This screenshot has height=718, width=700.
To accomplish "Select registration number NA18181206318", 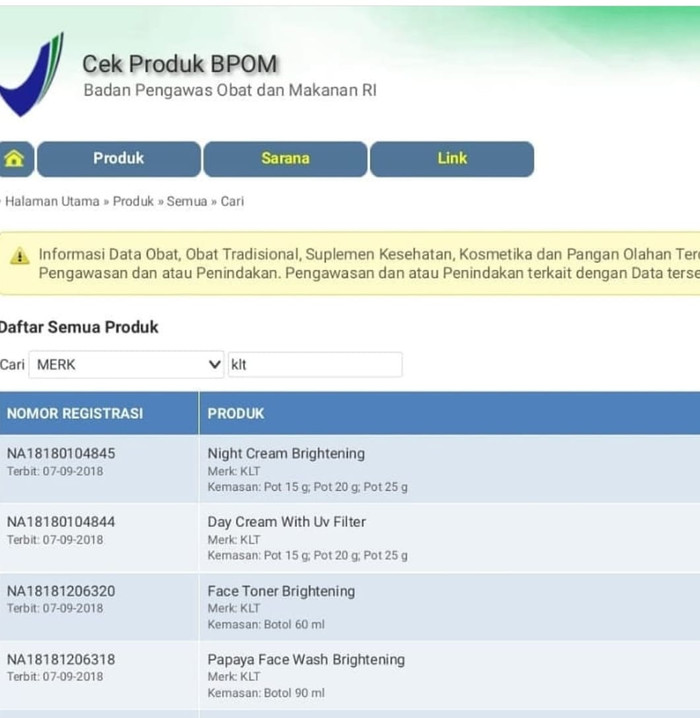I will (x=61, y=659).
